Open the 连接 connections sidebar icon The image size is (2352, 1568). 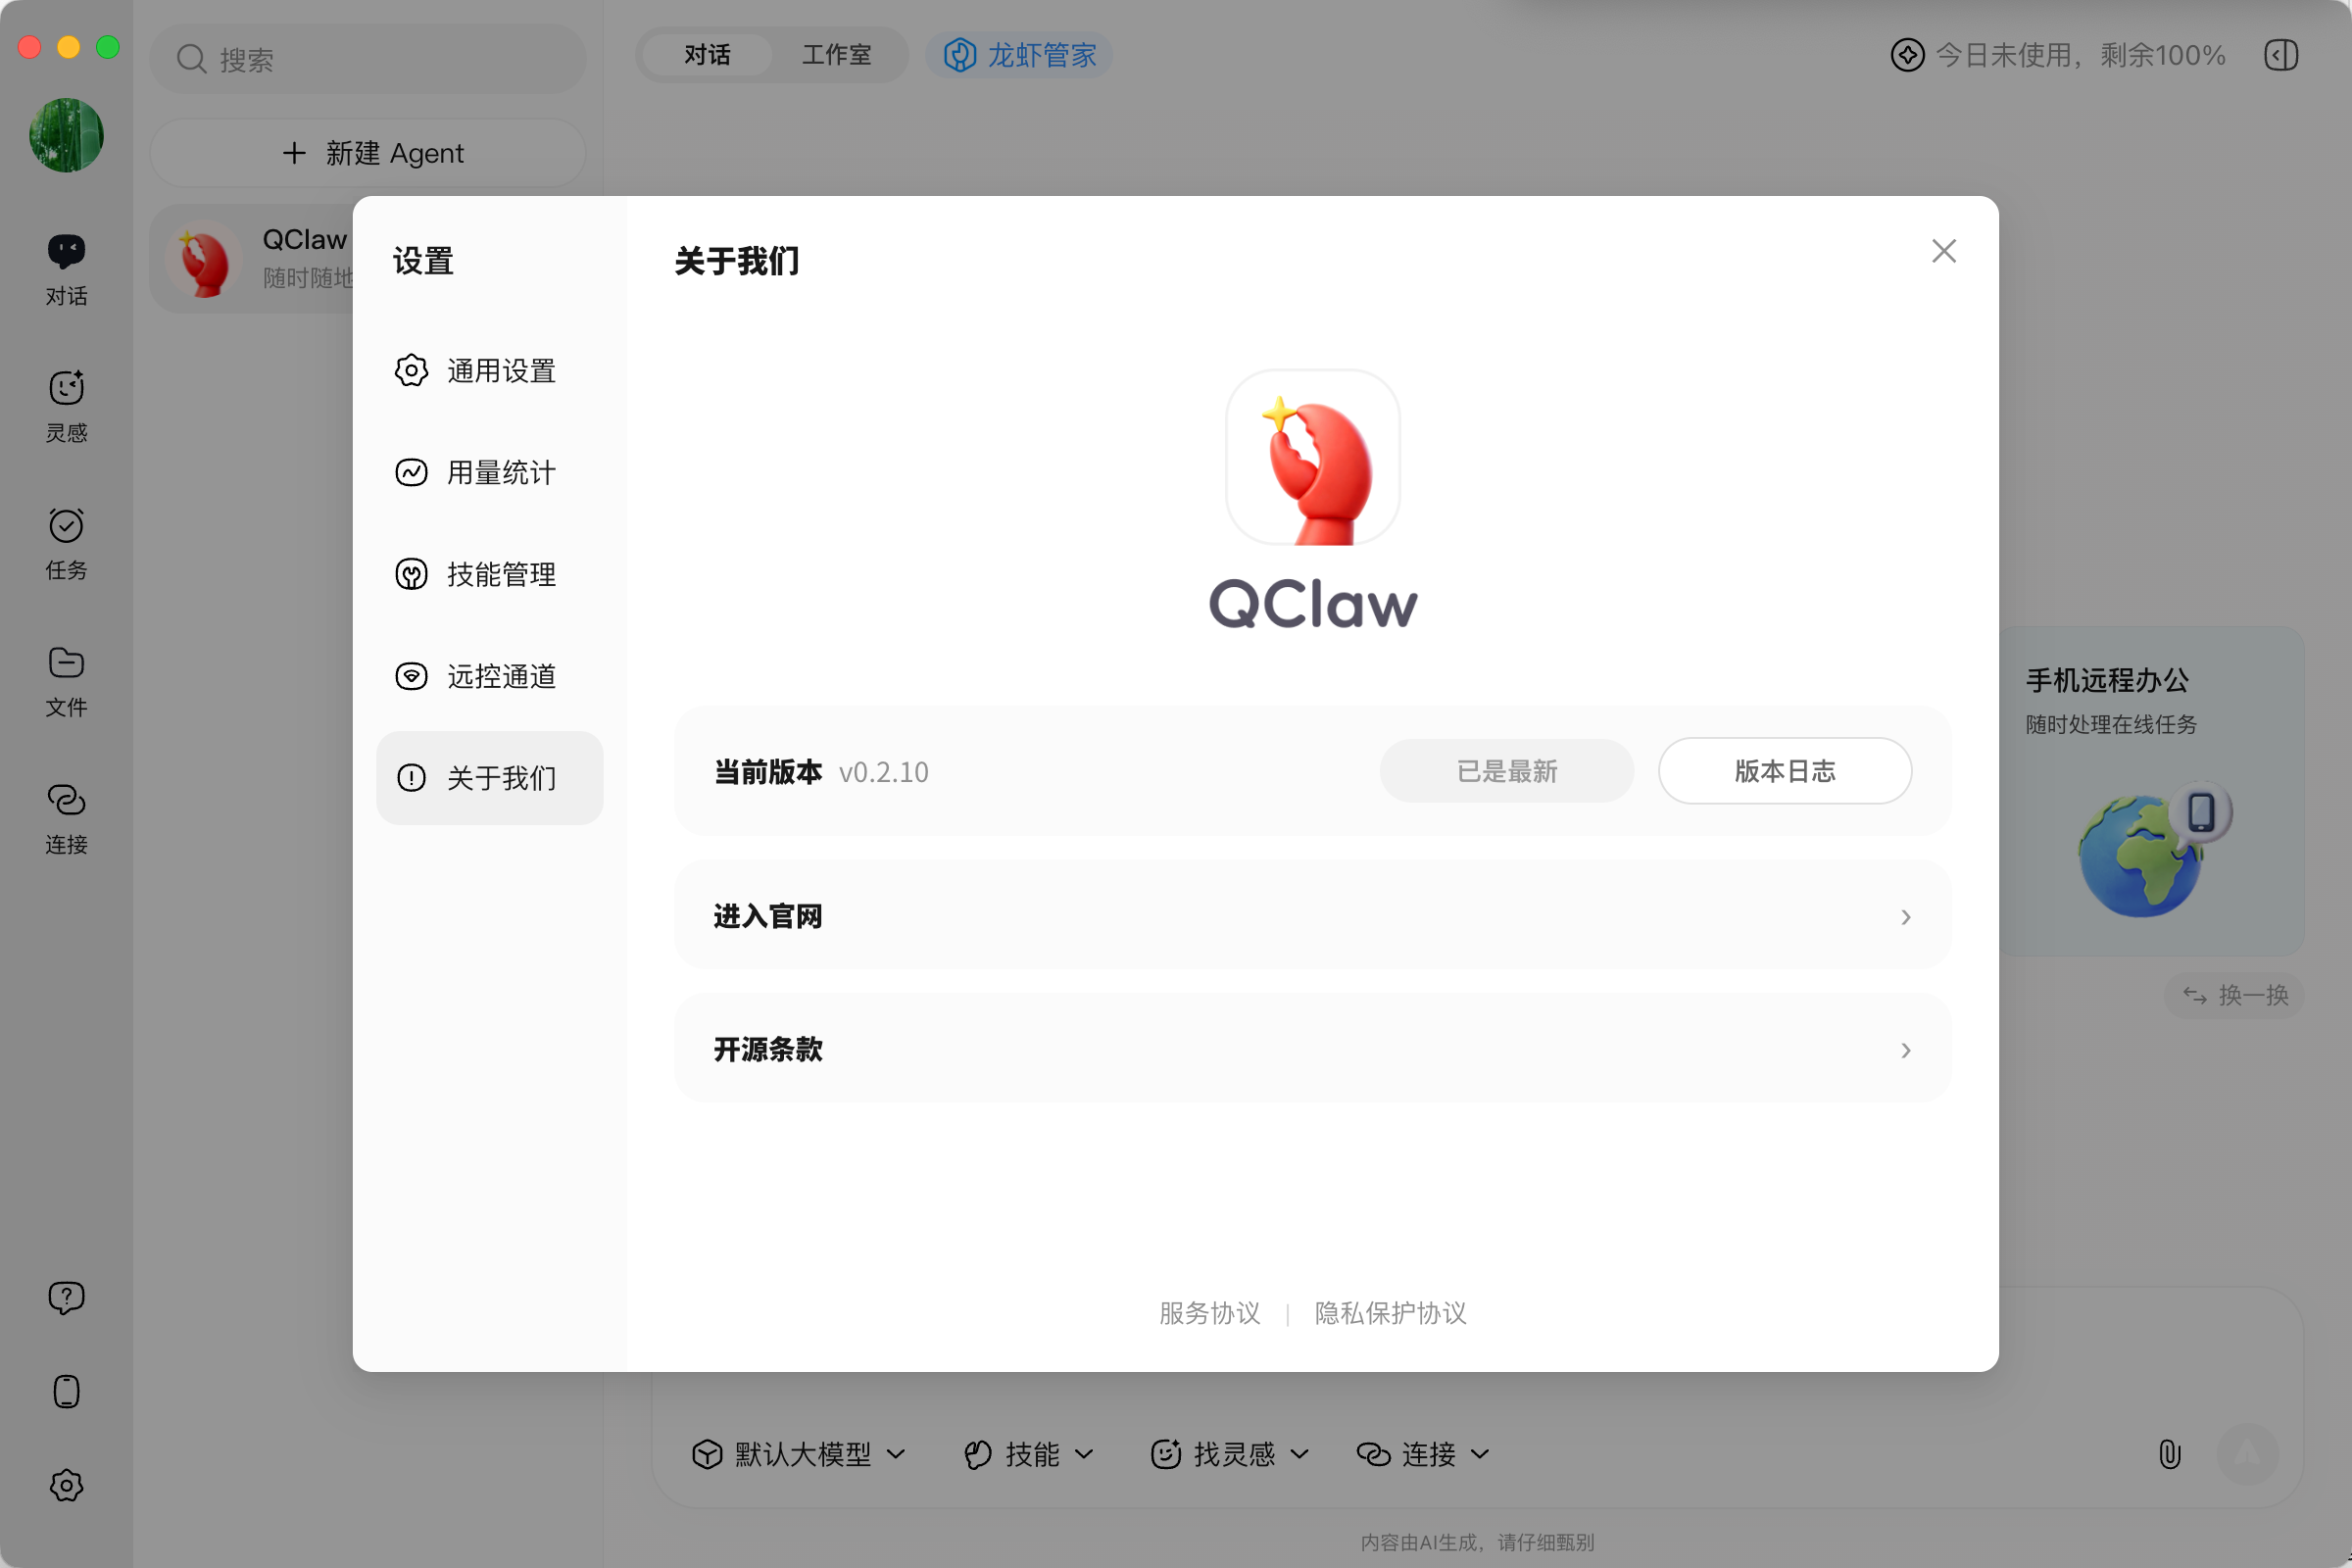click(66, 817)
